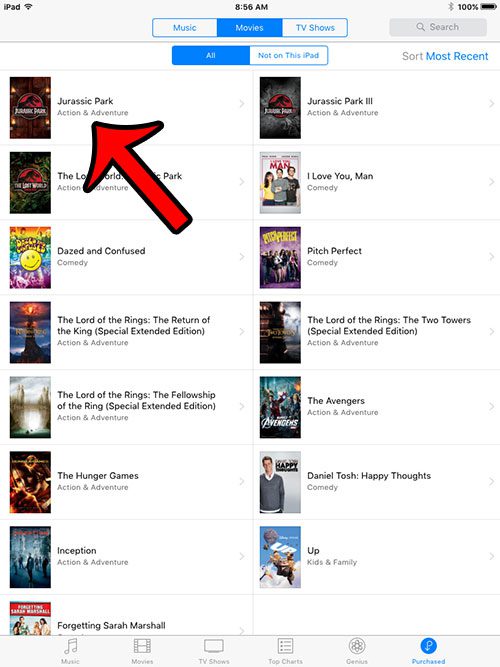This screenshot has width=500, height=667.
Task: Expand The Avengers row chevron
Action: (491, 406)
